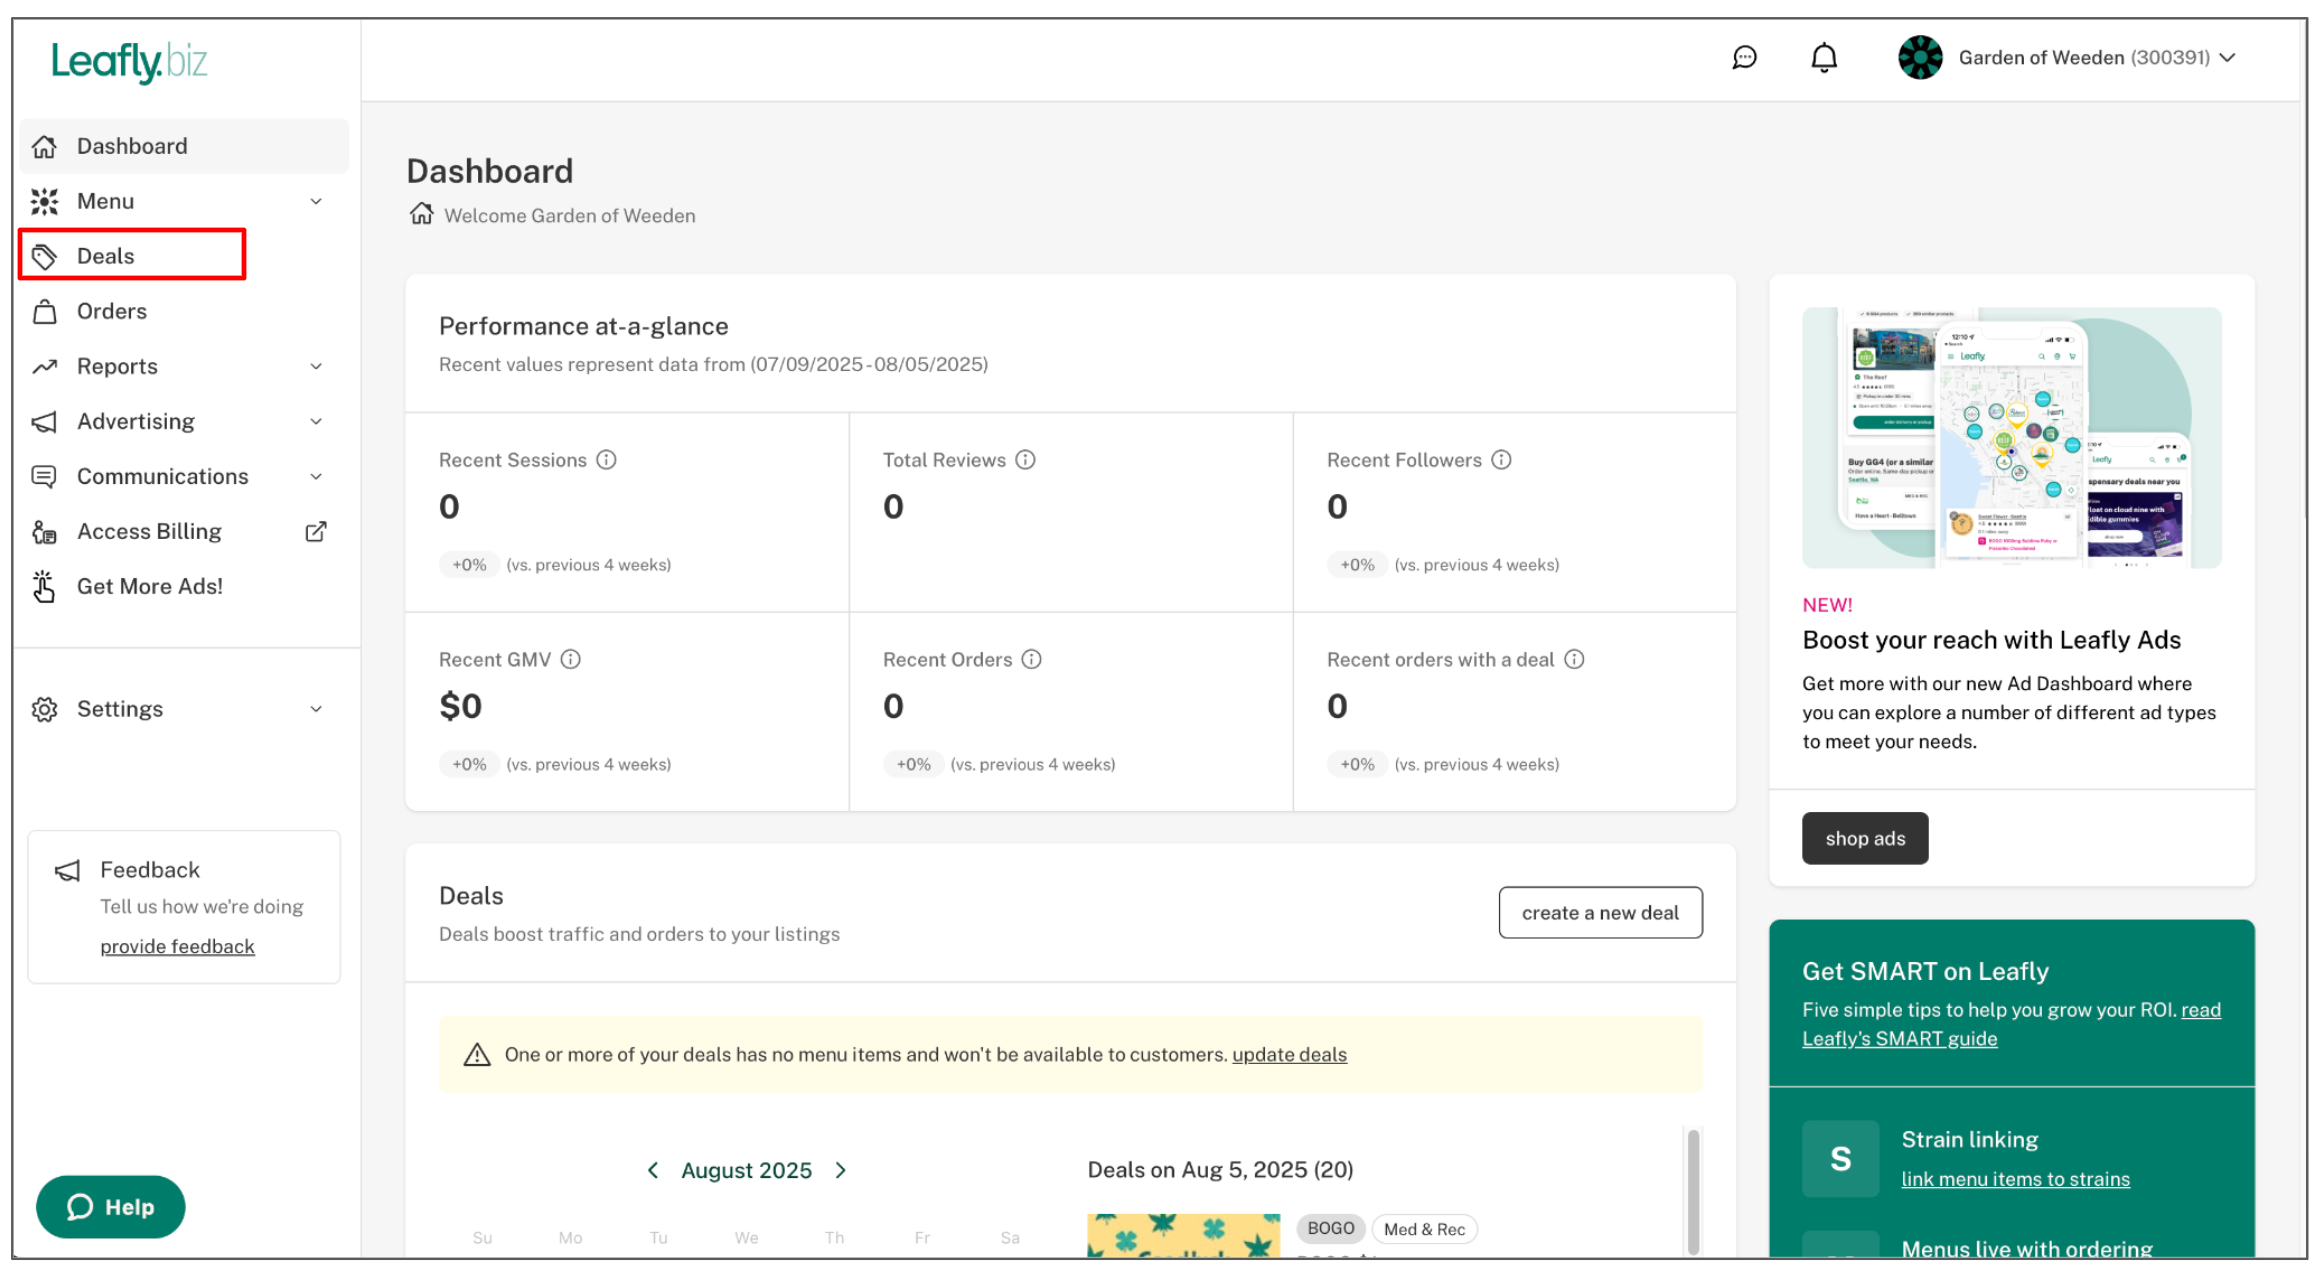Click the deals list scrollbar
Image resolution: width=2318 pixels, height=1272 pixels.
coord(1693,1190)
